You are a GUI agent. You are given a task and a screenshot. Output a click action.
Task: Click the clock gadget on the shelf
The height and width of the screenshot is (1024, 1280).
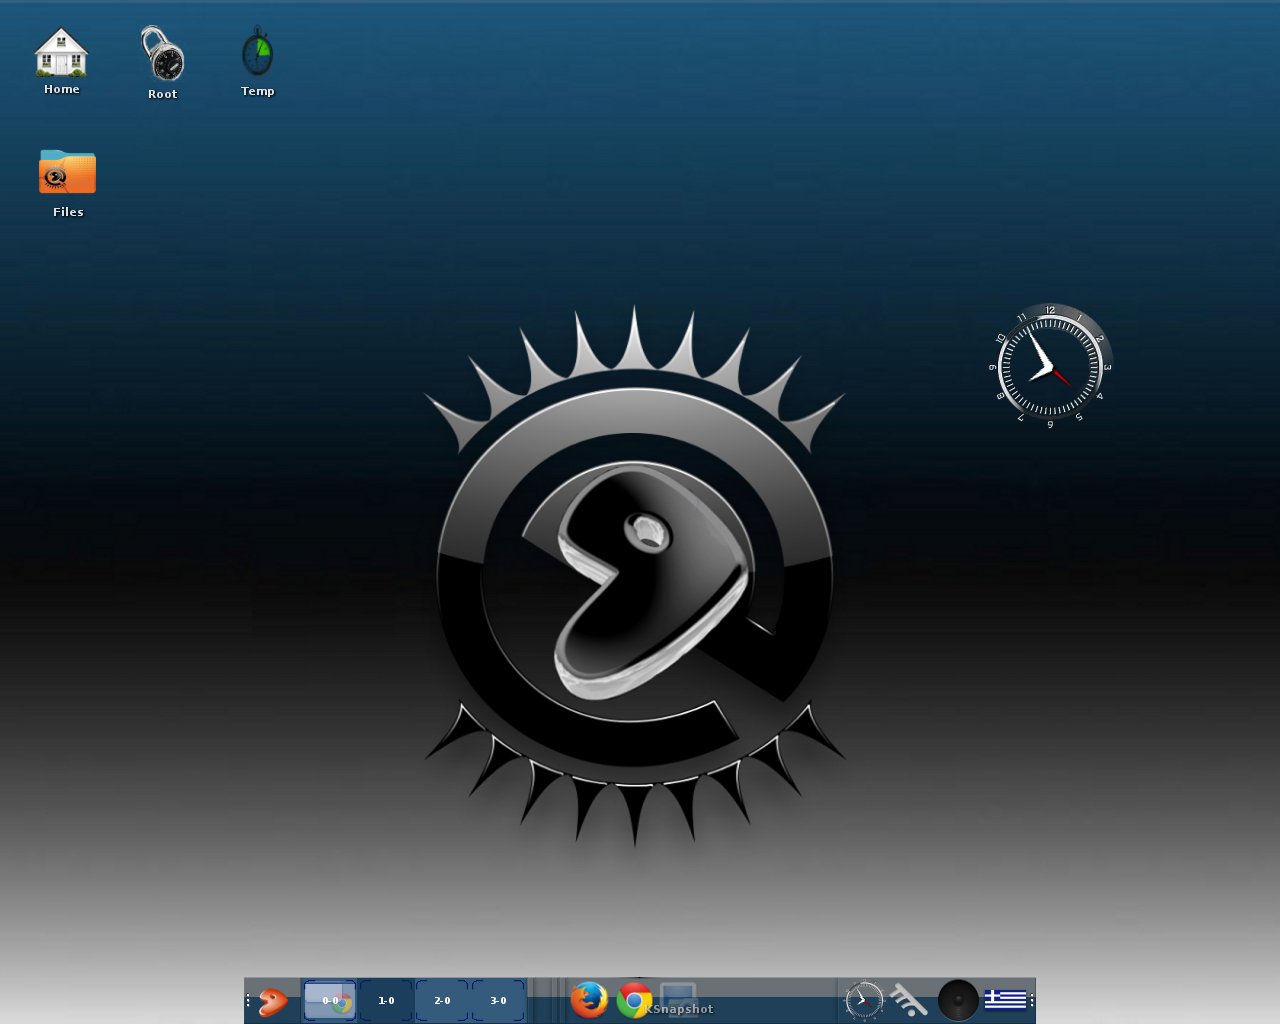pyautogui.click(x=864, y=999)
